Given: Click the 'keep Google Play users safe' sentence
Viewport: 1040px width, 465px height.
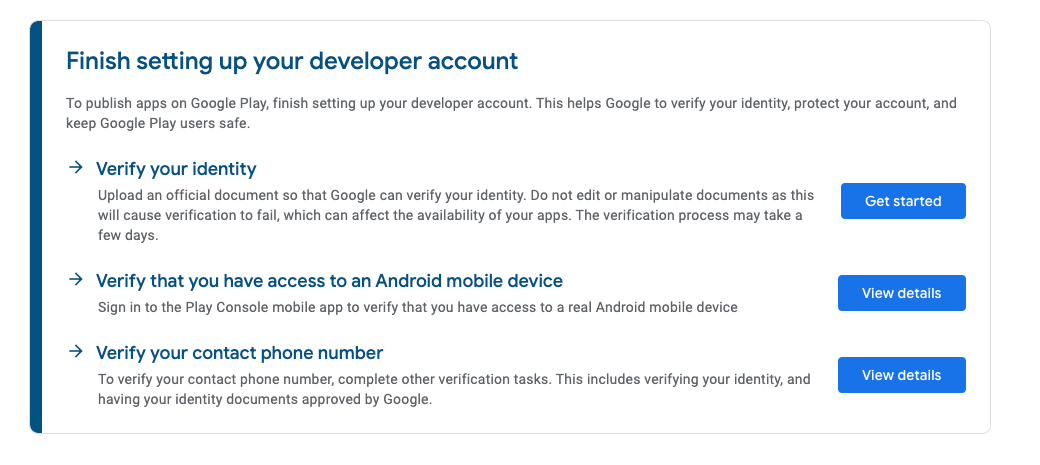Looking at the screenshot, I should click(158, 123).
